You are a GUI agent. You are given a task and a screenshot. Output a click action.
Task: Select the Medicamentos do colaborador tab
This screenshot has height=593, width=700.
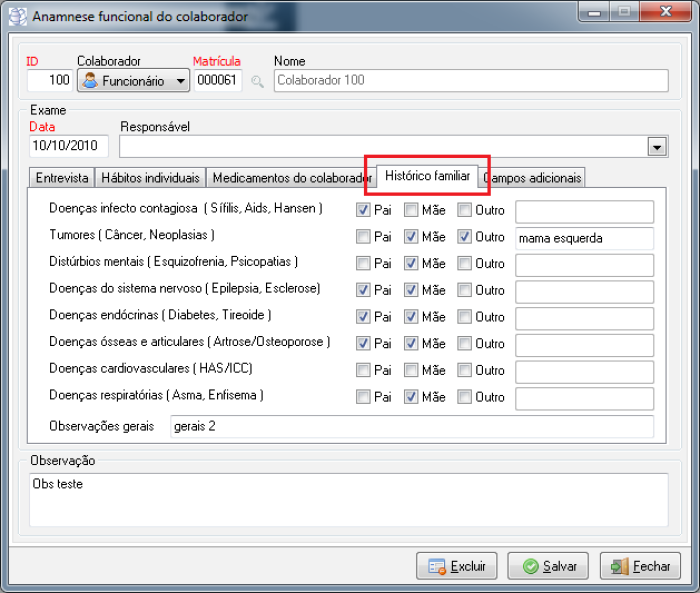pos(291,178)
